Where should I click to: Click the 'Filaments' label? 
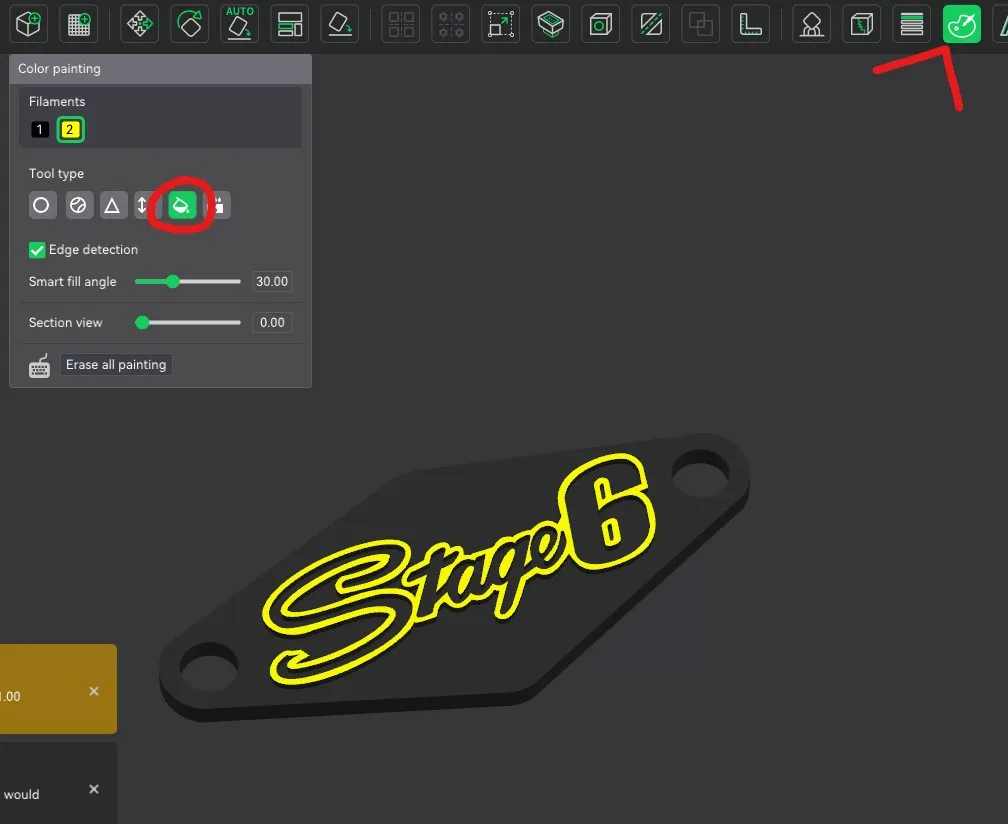click(x=57, y=102)
